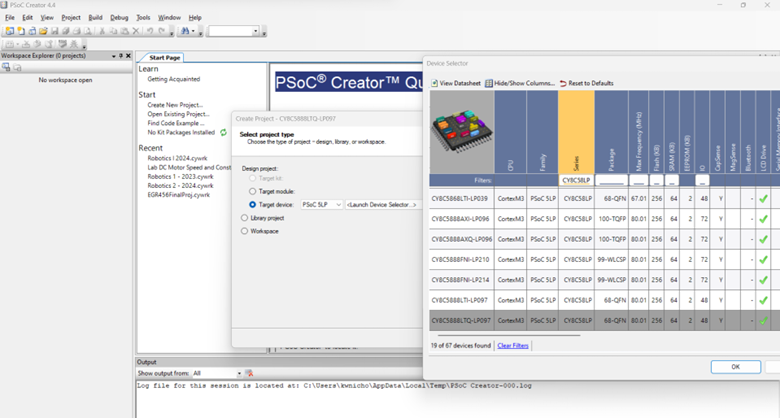Viewport: 780px width, 418px height.
Task: Open the empty combo box in top toolbar
Action: [234, 31]
